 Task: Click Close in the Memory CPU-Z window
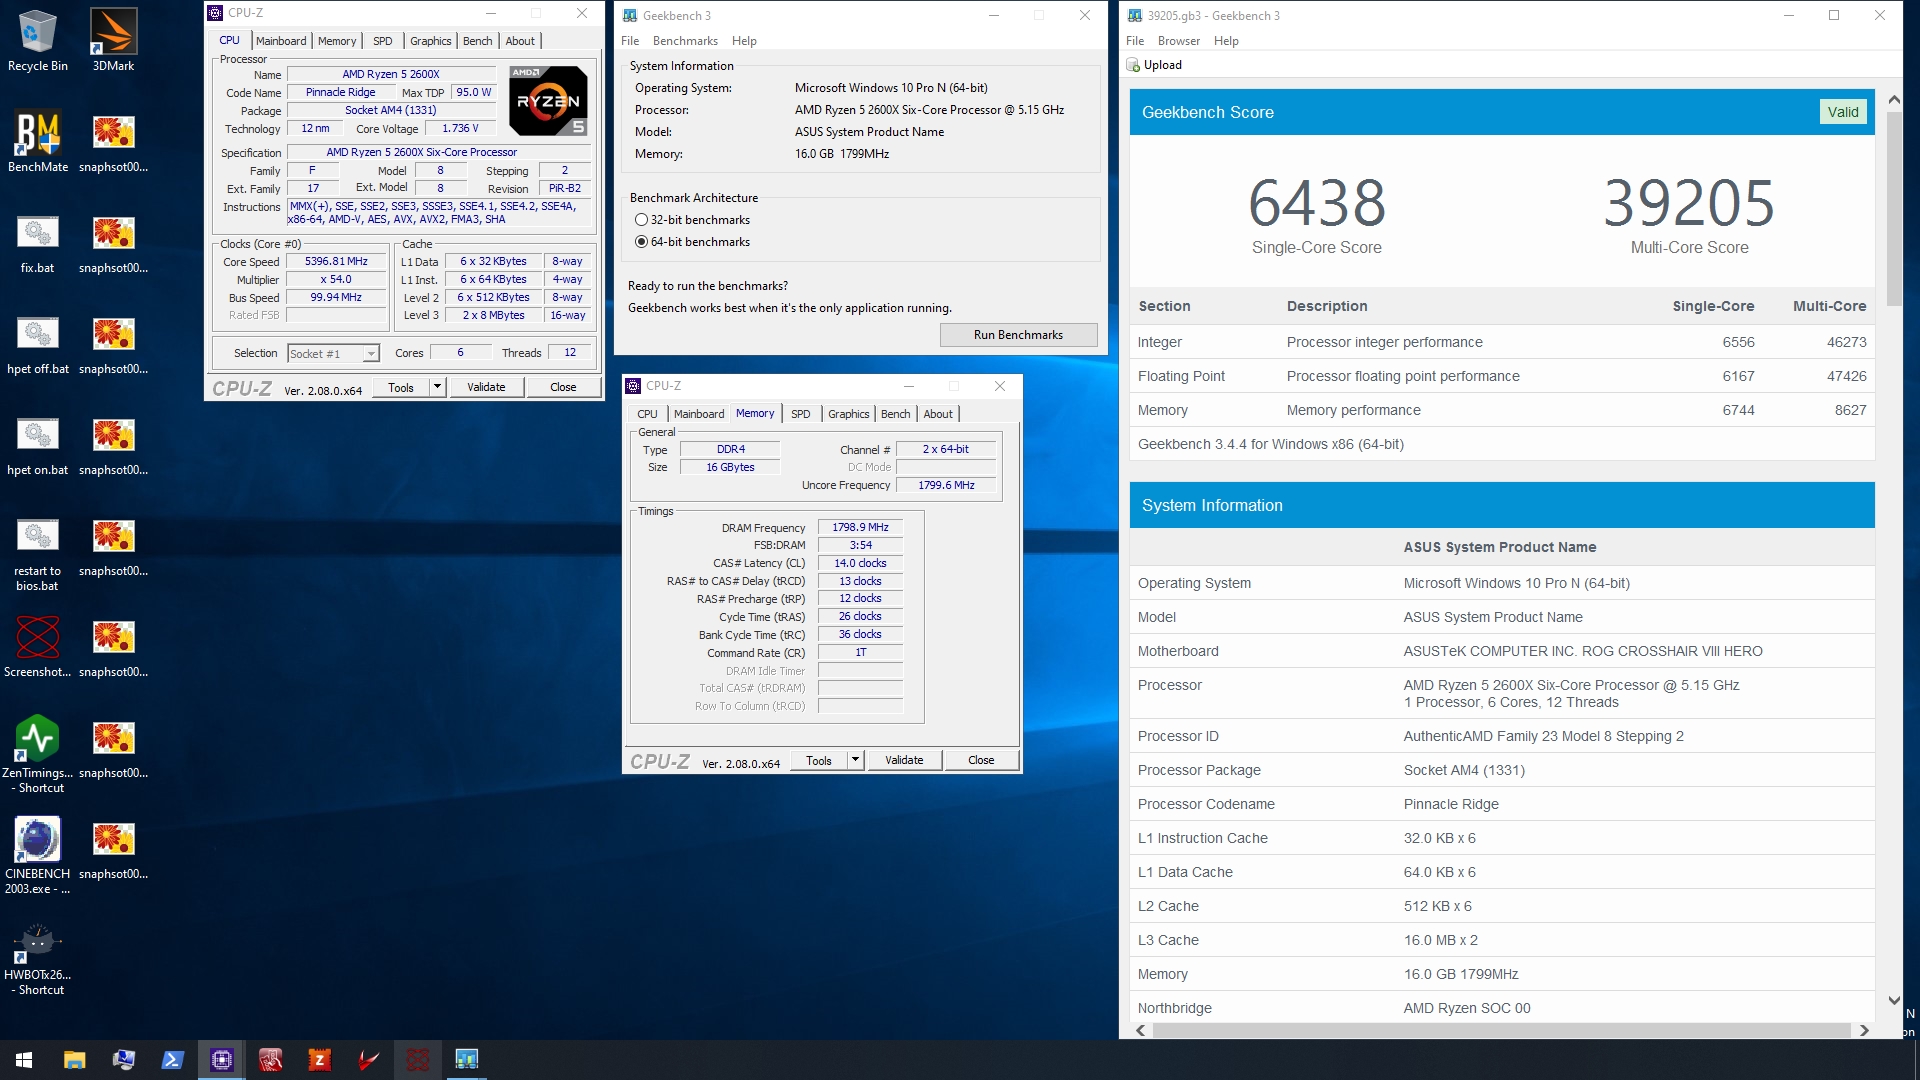tap(981, 760)
